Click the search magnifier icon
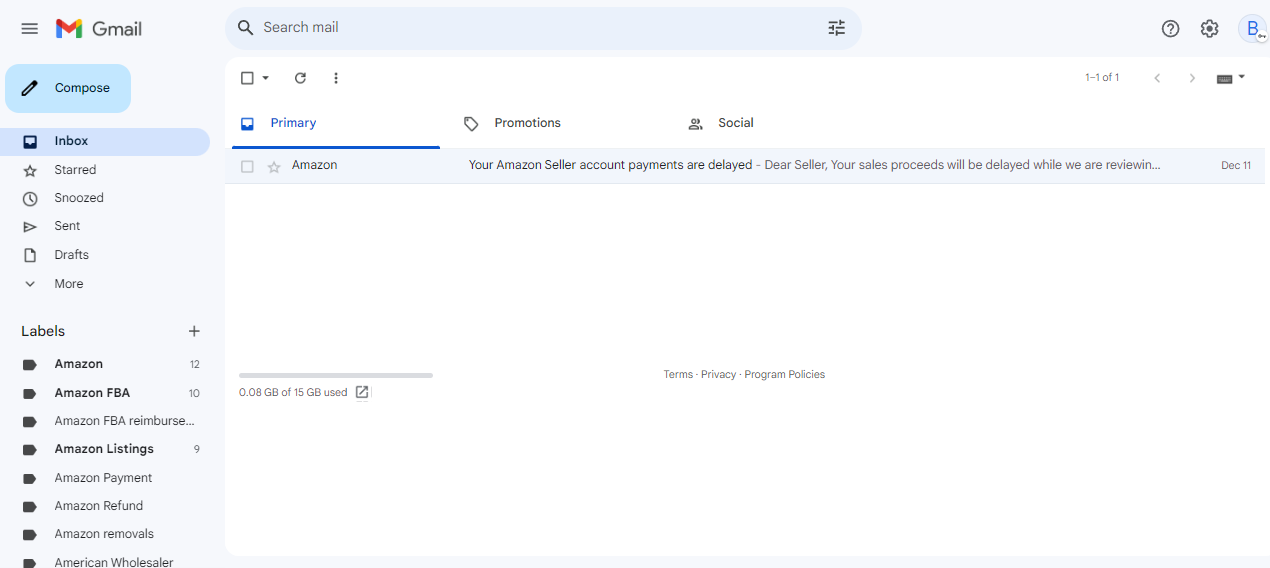 245,28
